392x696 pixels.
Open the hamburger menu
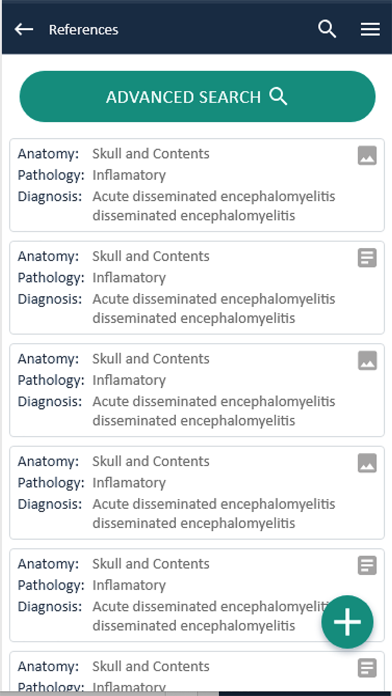click(370, 29)
